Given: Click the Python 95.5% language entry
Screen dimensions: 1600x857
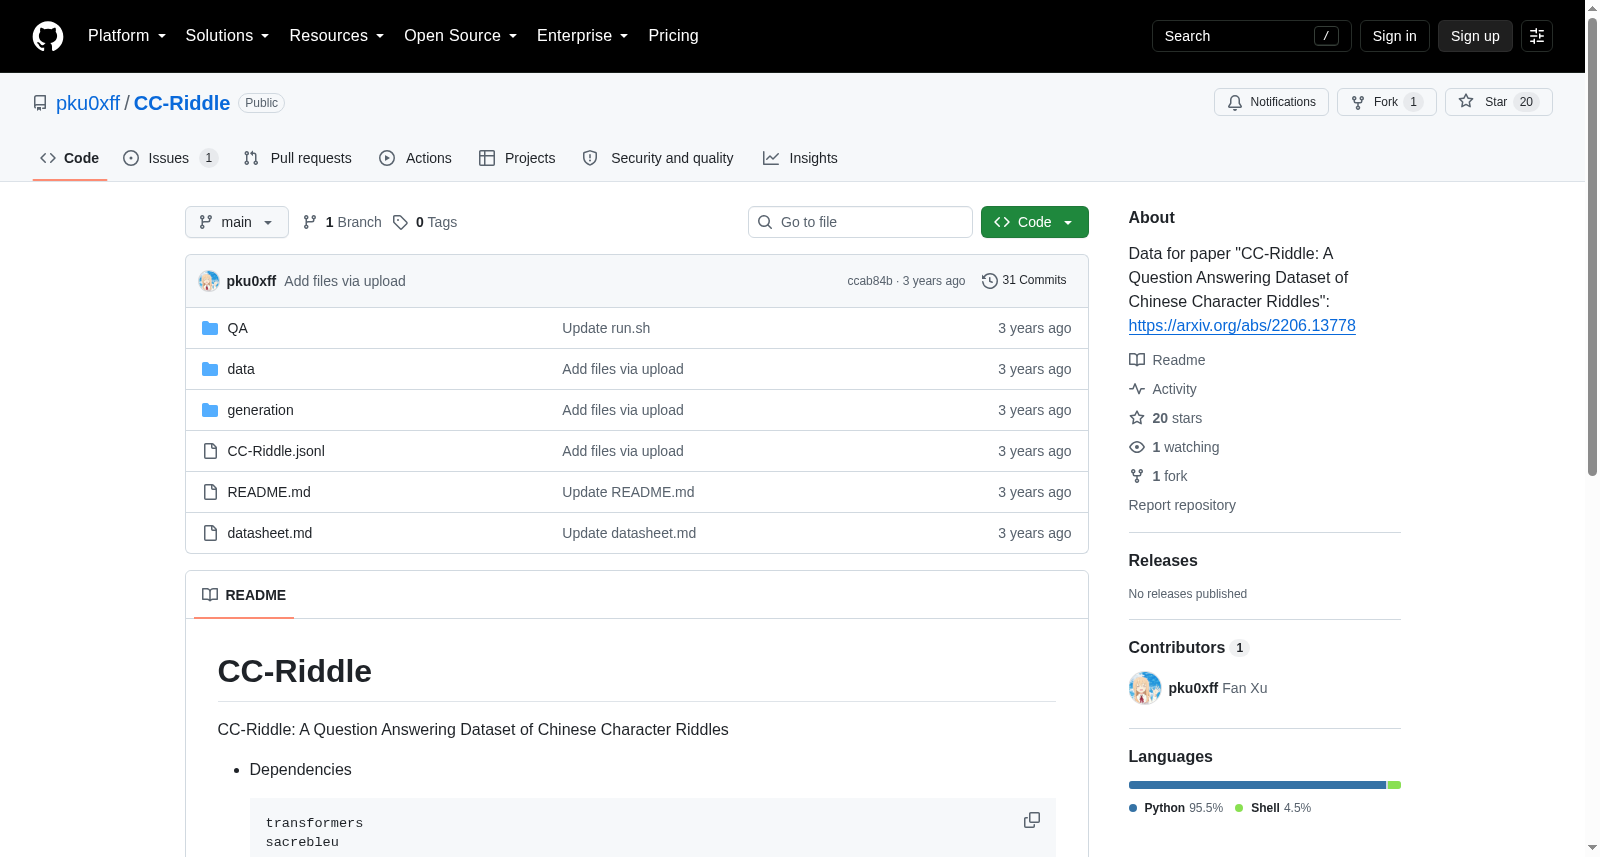Looking at the screenshot, I should click(x=1176, y=808).
